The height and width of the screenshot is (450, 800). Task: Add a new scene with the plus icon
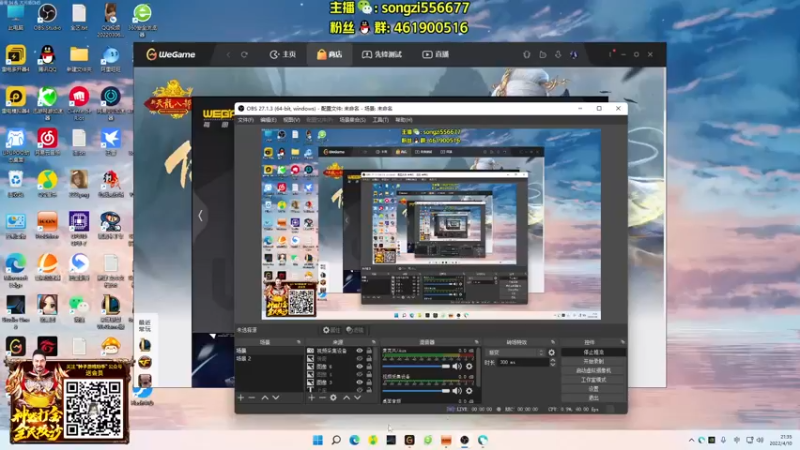tap(241, 397)
